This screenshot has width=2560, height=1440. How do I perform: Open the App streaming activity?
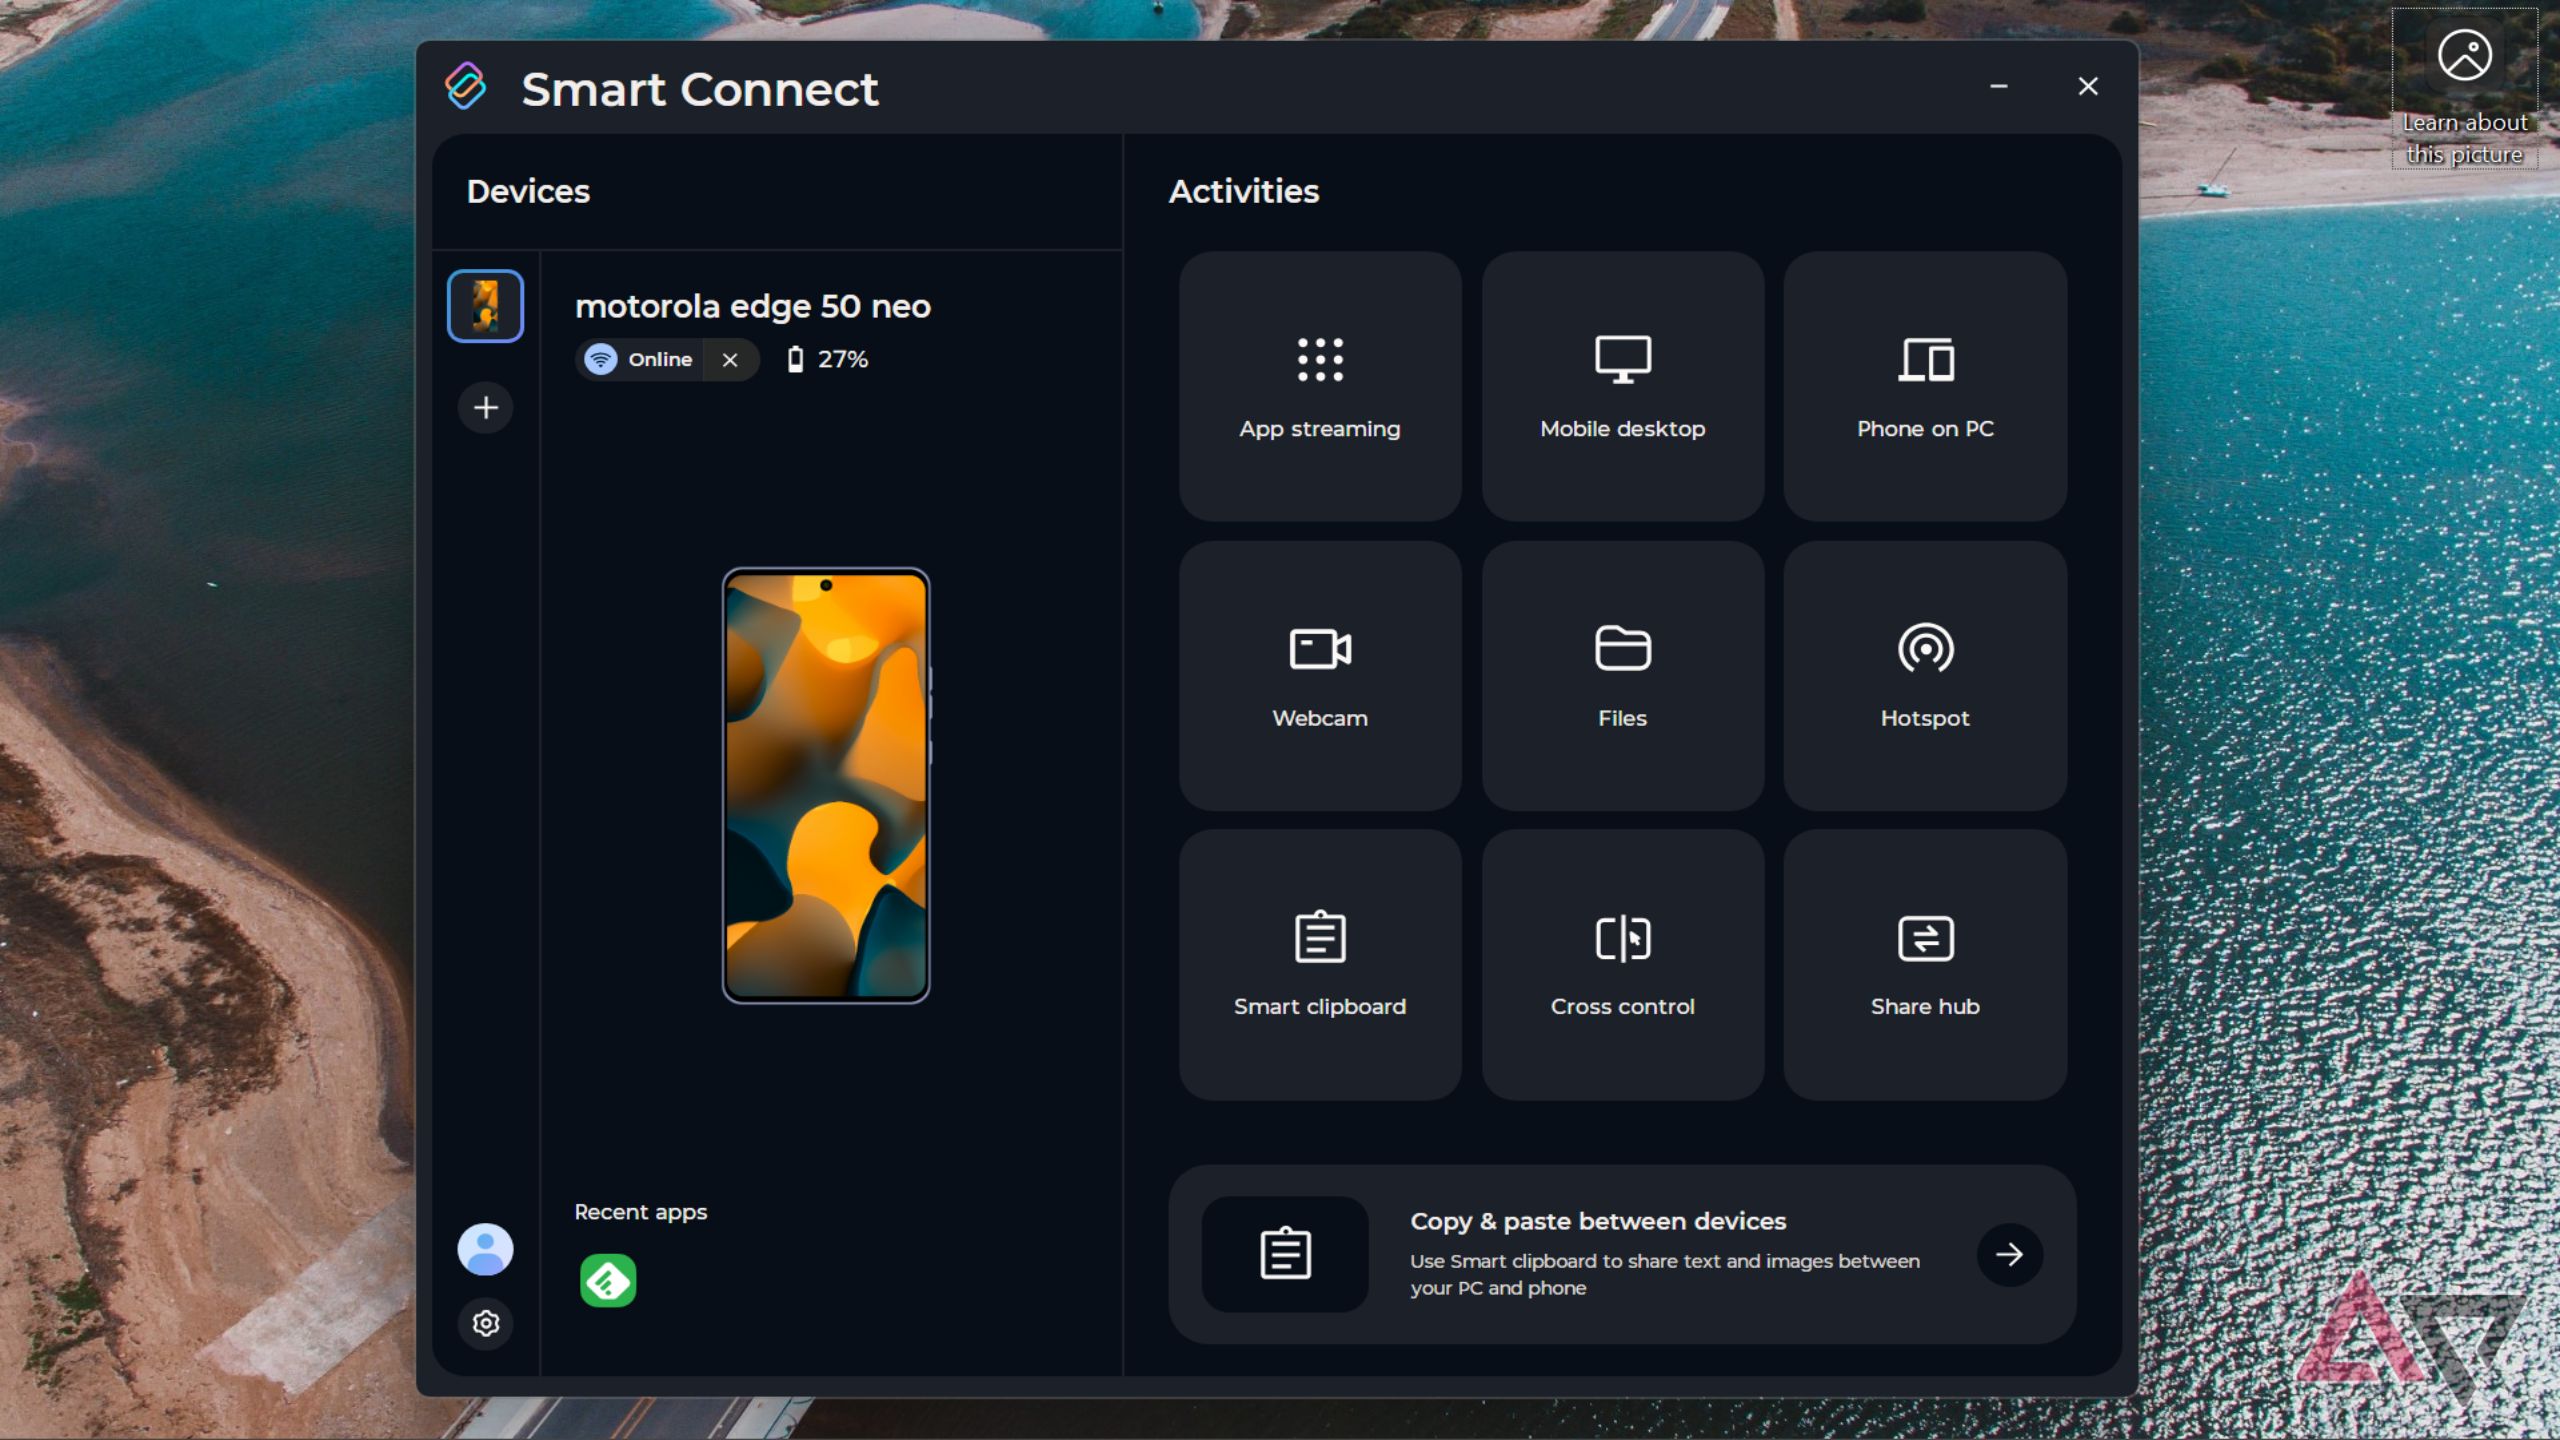1320,386
